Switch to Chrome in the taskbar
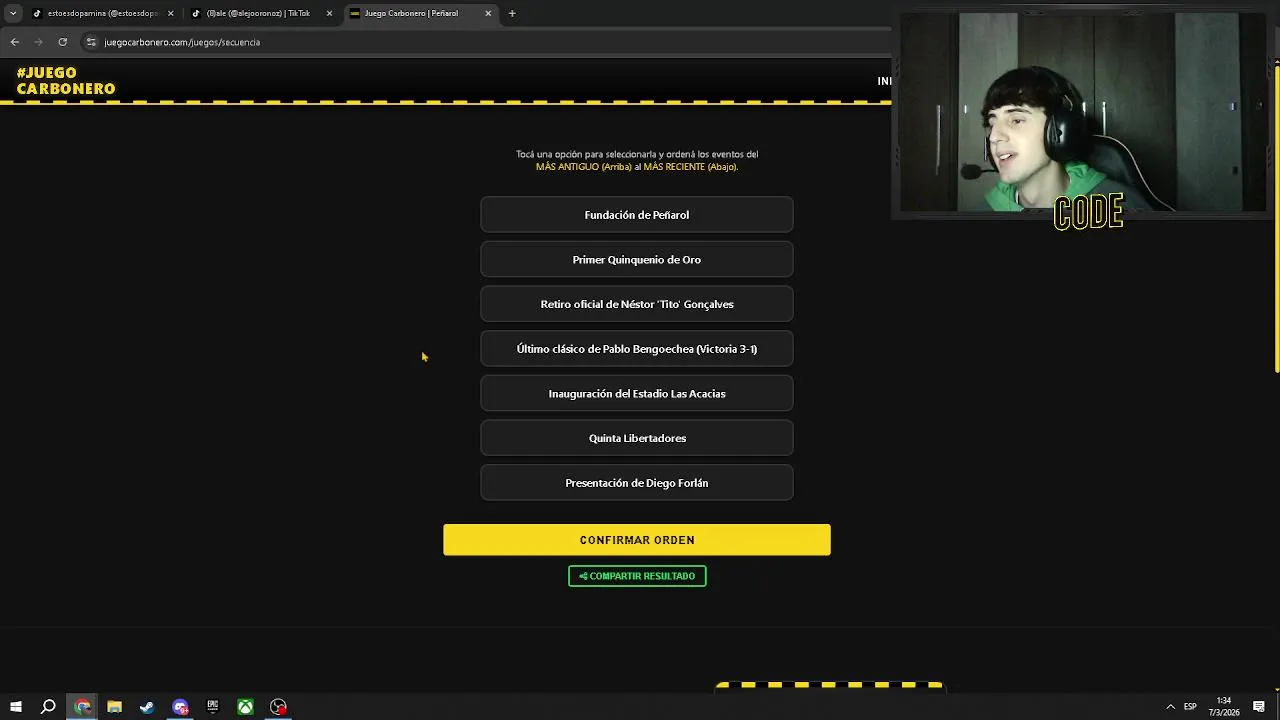 click(82, 707)
